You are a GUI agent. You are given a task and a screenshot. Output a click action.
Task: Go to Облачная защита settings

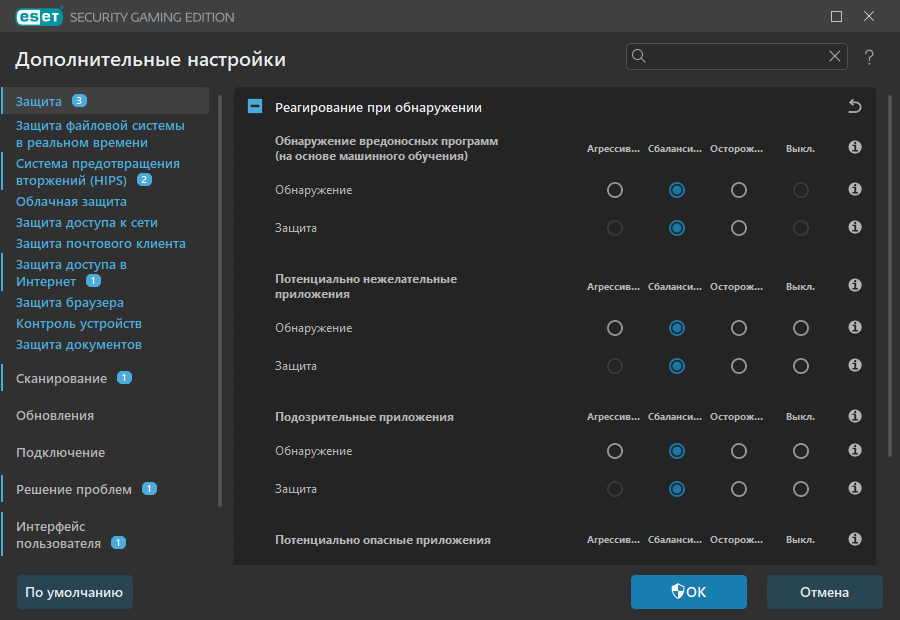[71, 202]
